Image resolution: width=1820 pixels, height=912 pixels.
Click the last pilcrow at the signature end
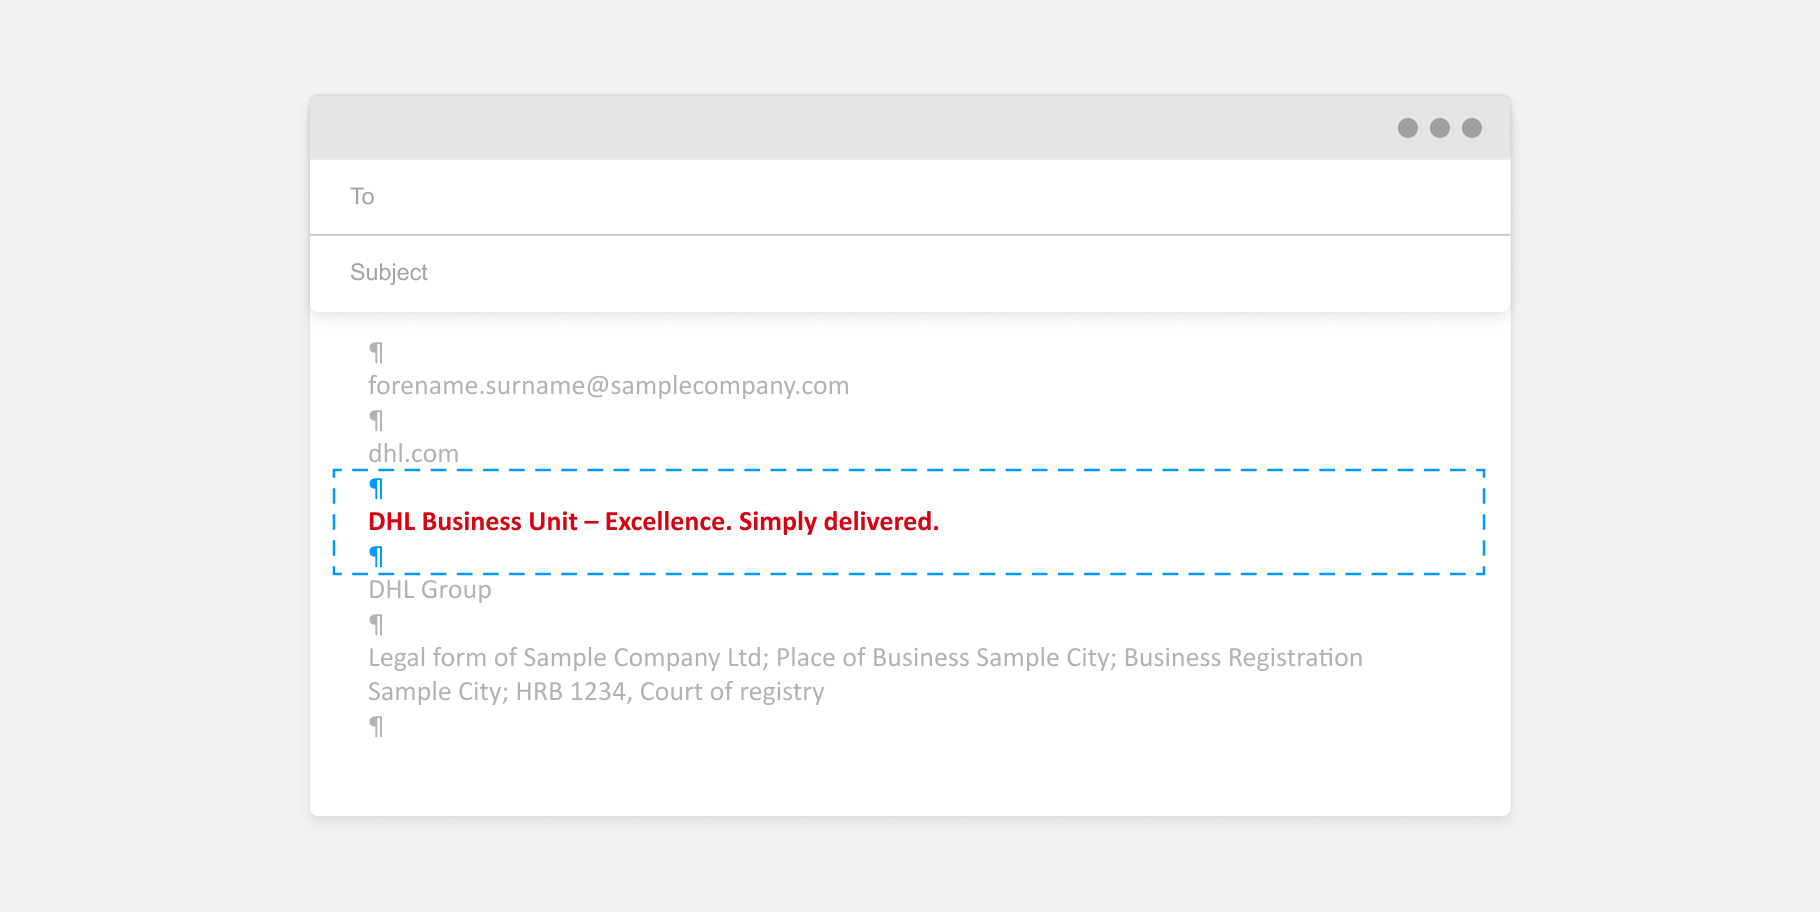click(x=376, y=726)
